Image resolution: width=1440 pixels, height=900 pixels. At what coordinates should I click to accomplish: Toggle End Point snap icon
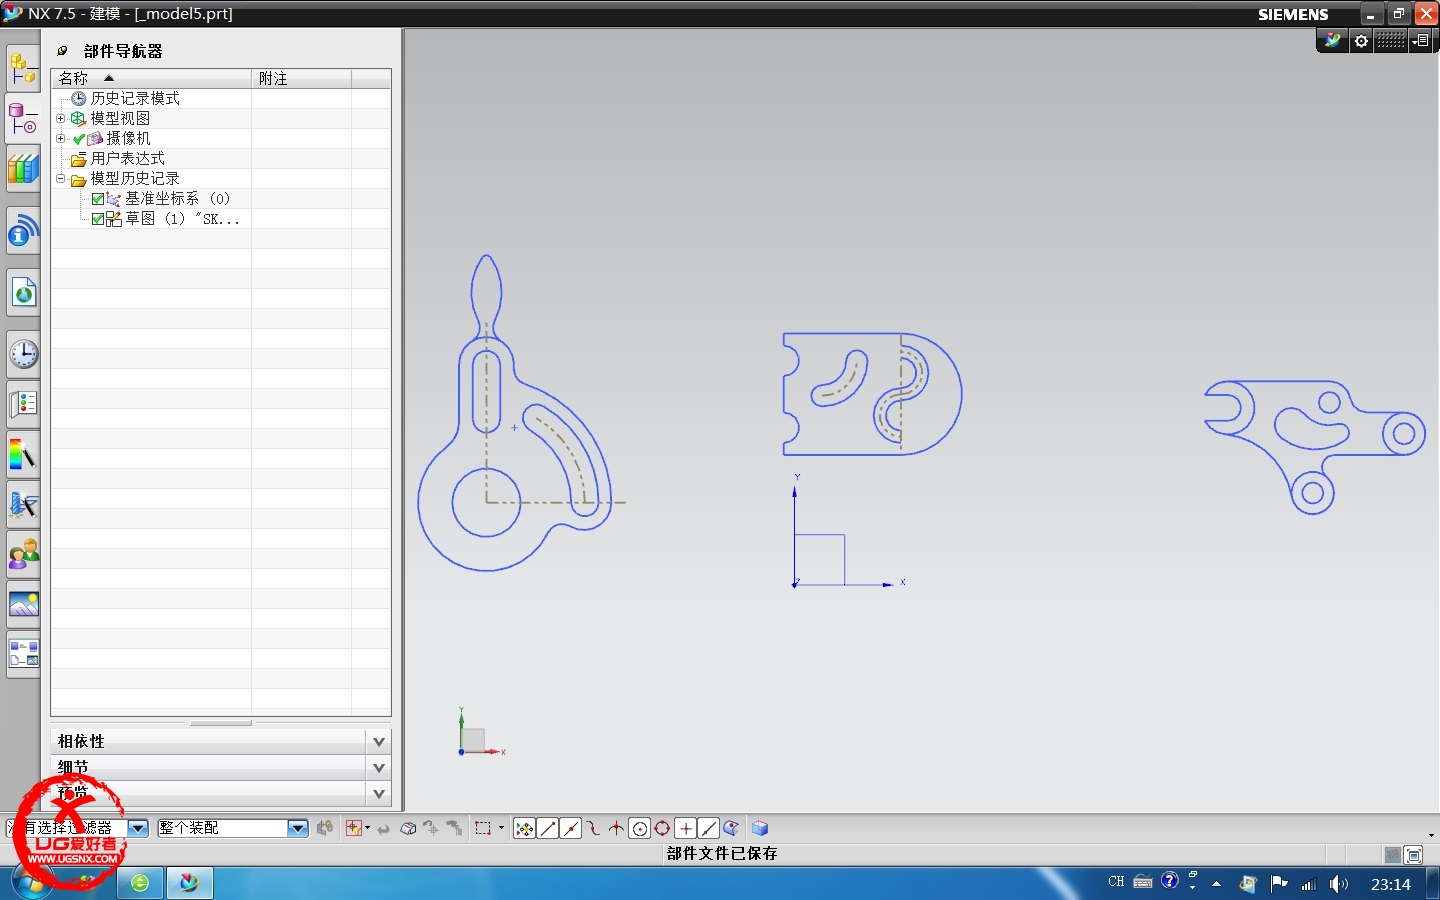coord(547,828)
